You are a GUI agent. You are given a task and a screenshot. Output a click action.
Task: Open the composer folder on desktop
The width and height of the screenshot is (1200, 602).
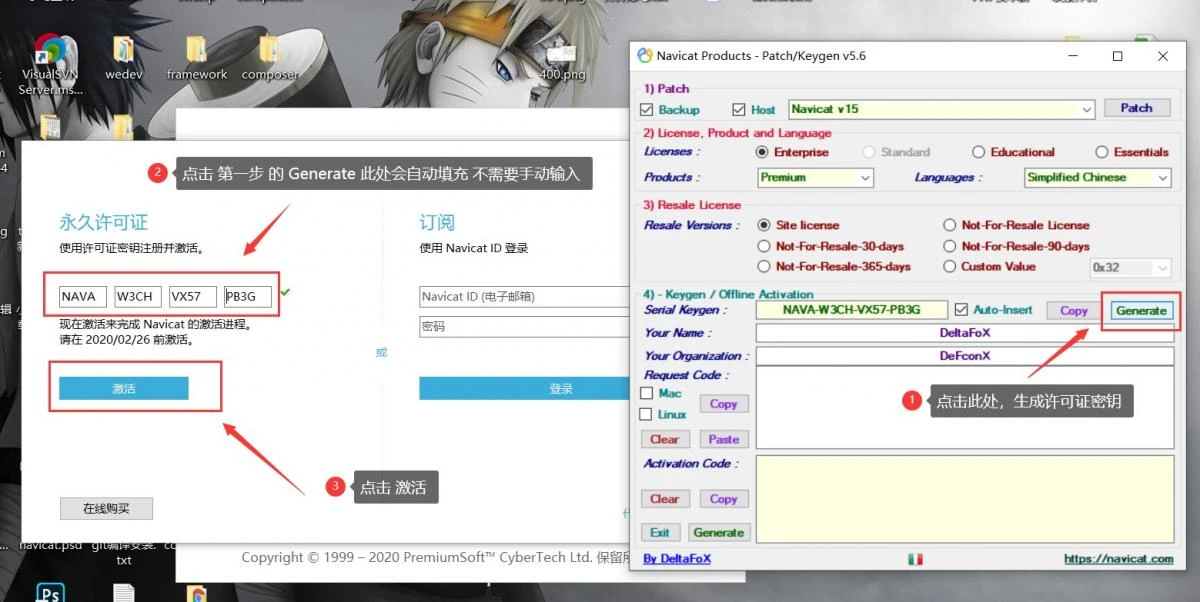pos(269,58)
